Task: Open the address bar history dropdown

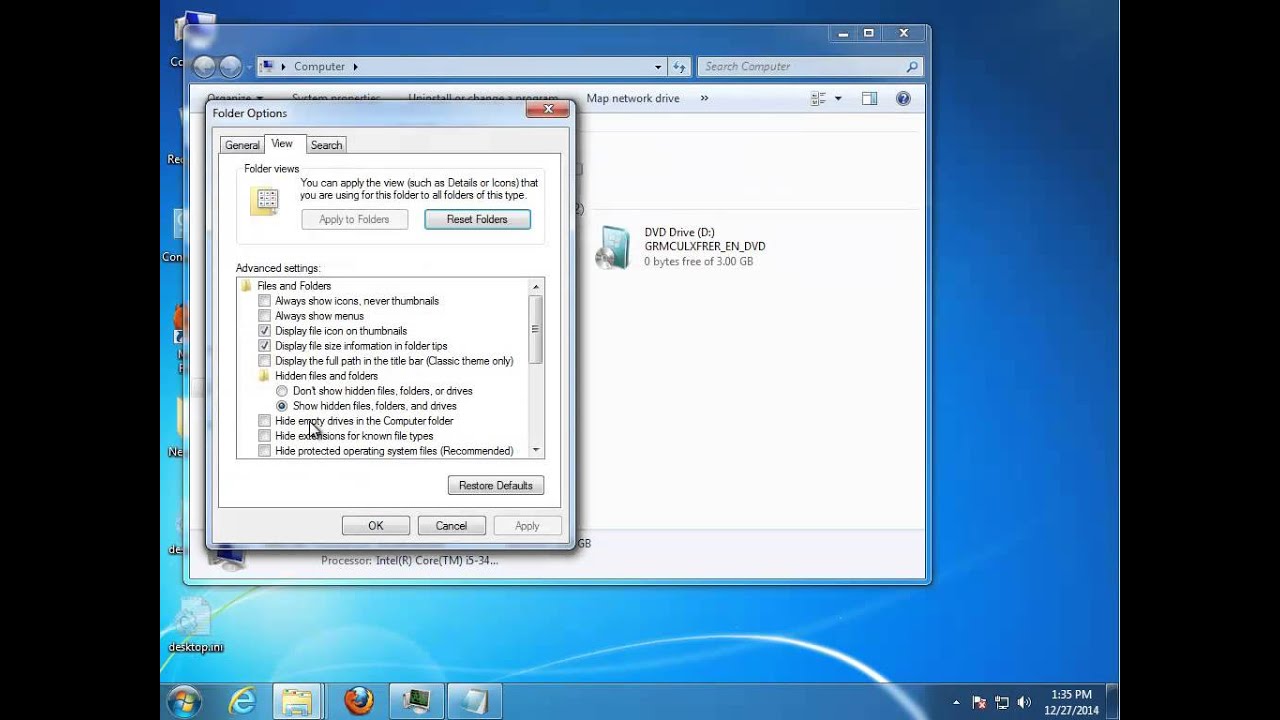Action: [658, 67]
